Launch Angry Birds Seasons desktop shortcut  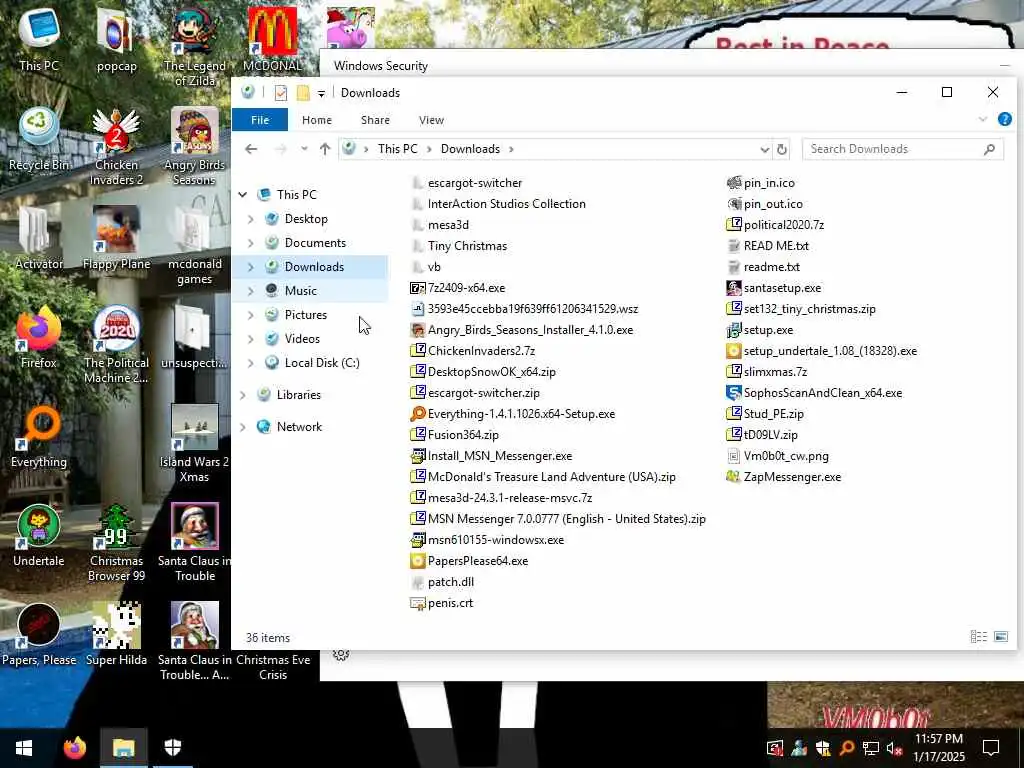[194, 146]
